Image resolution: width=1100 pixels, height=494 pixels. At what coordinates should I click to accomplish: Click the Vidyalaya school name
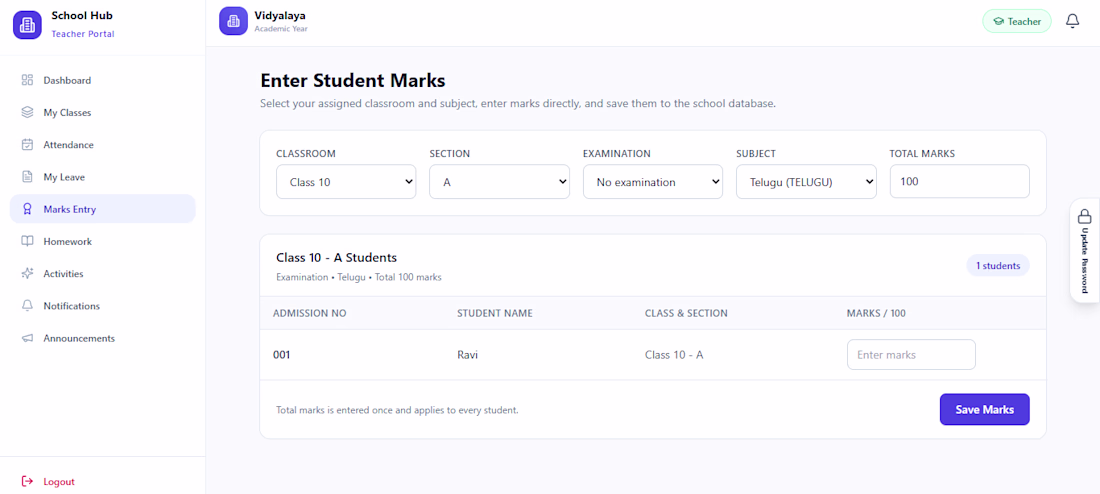(x=280, y=15)
